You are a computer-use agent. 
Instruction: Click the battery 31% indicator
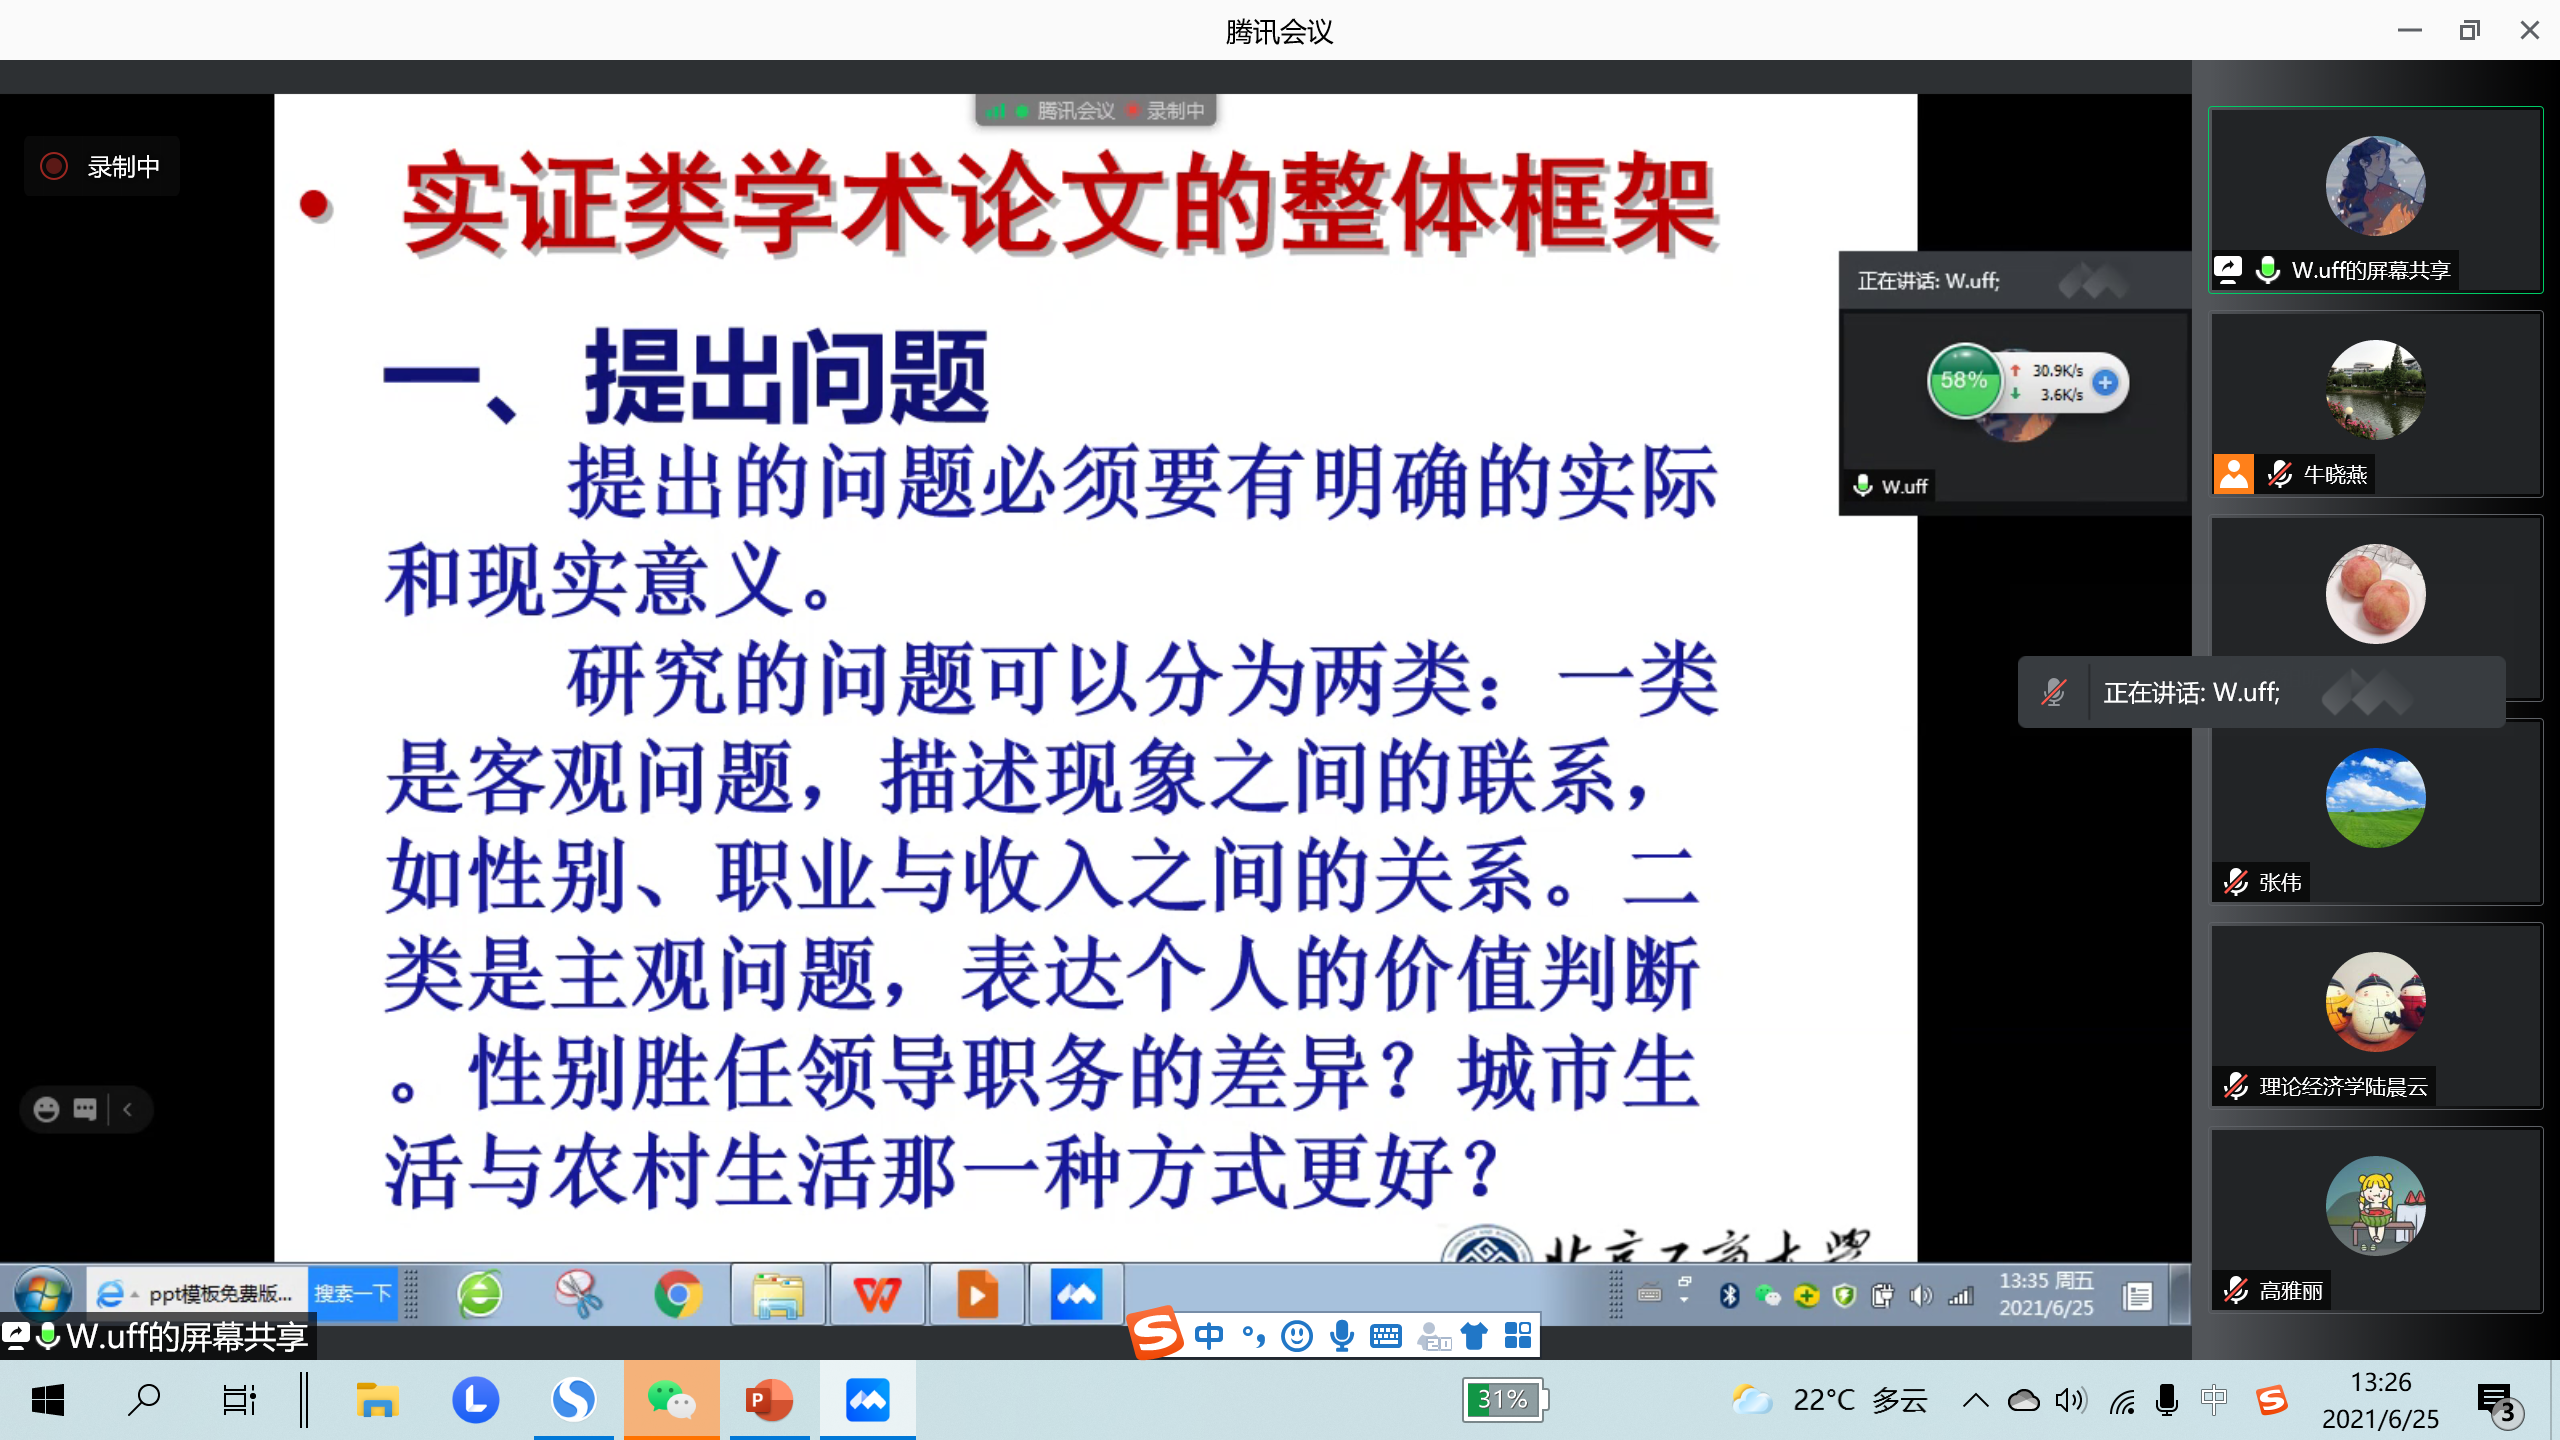[x=1503, y=1400]
